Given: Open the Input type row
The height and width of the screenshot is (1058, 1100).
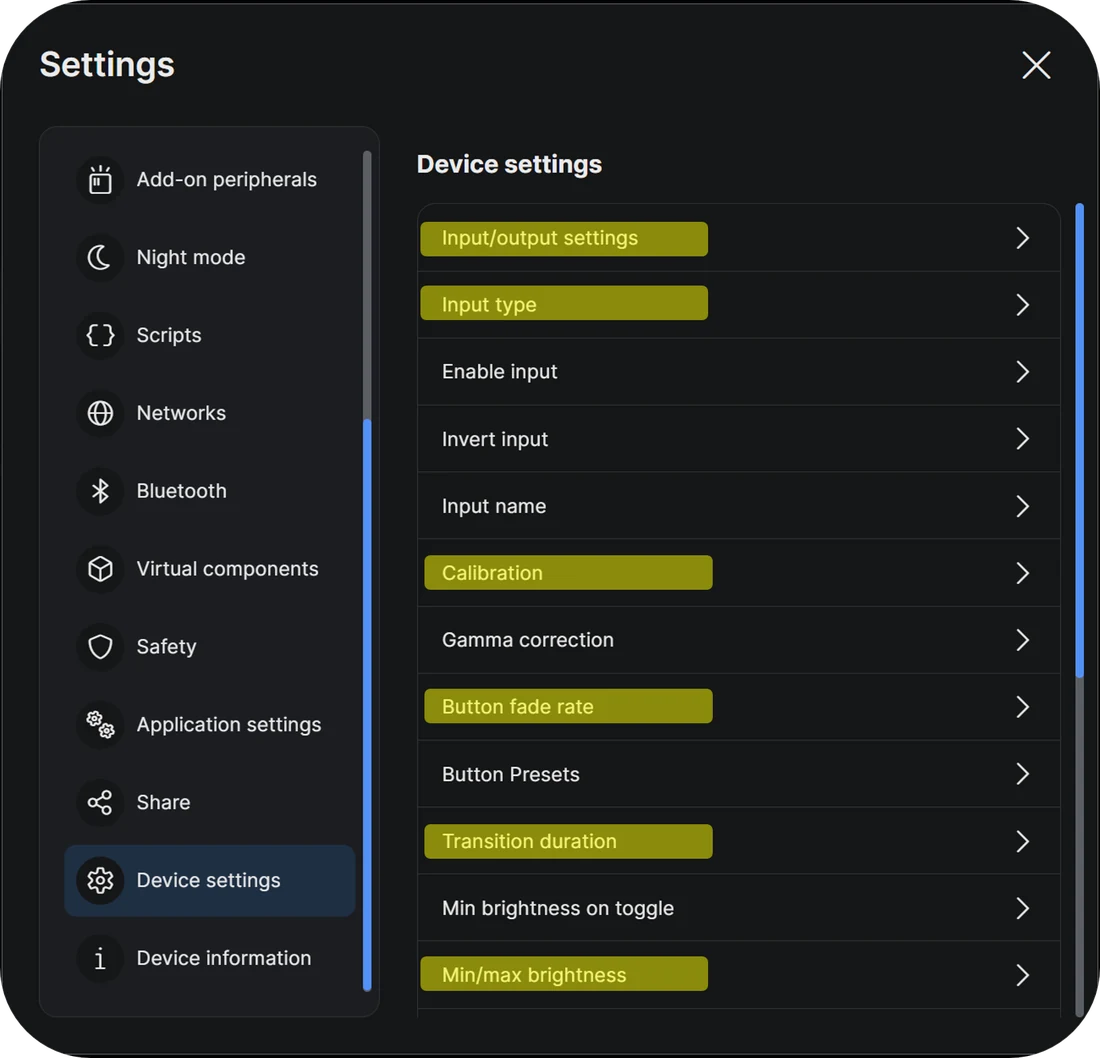Looking at the screenshot, I should click(739, 305).
